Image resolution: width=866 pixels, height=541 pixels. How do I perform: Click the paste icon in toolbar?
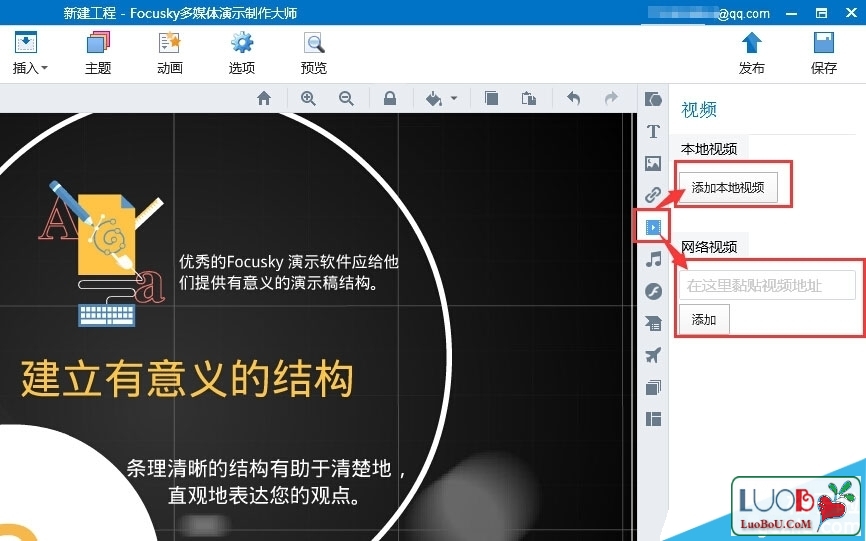point(529,98)
